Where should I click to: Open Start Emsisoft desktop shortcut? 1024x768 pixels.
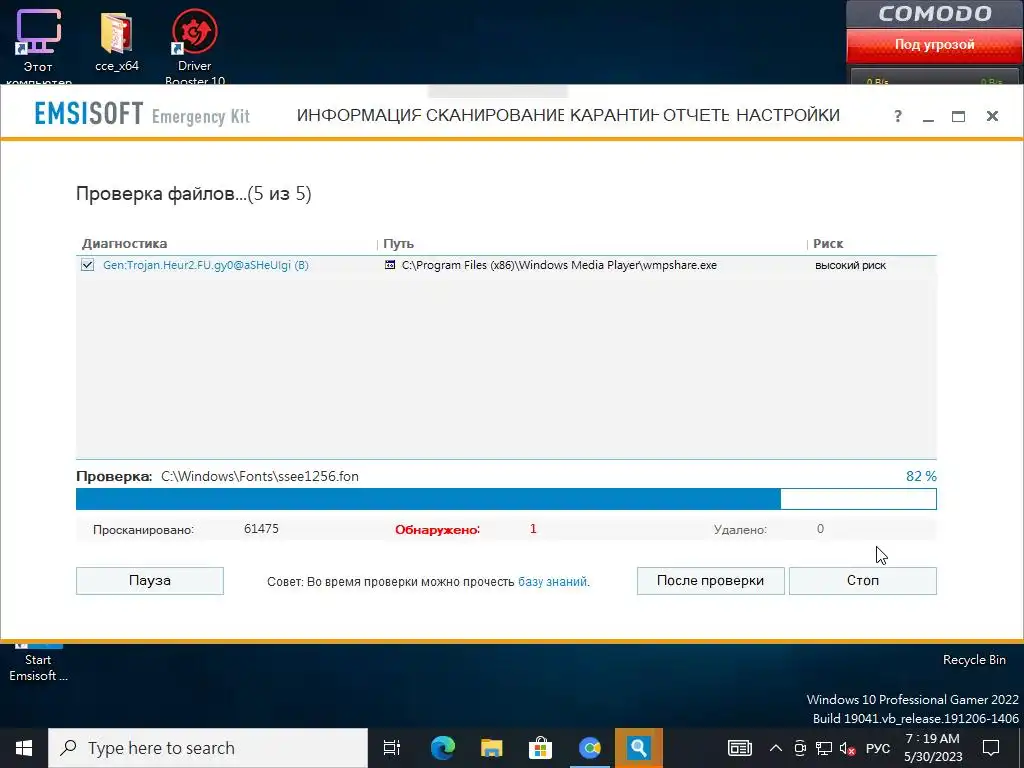(x=38, y=665)
